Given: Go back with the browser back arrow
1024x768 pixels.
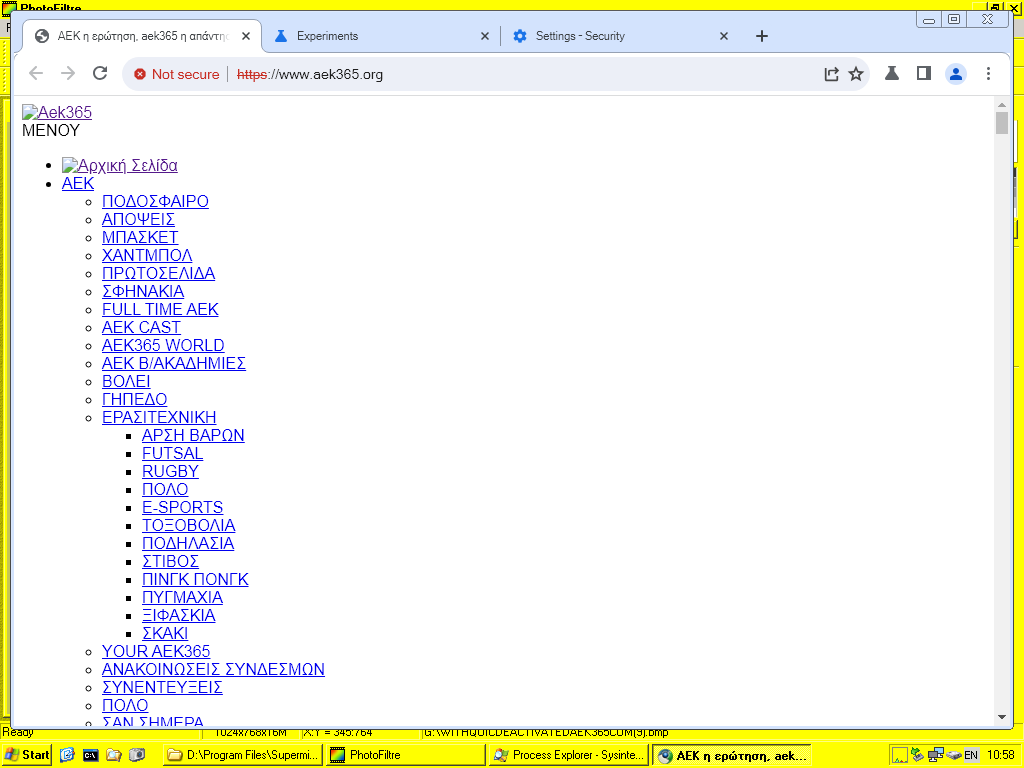Looking at the screenshot, I should pos(36,74).
